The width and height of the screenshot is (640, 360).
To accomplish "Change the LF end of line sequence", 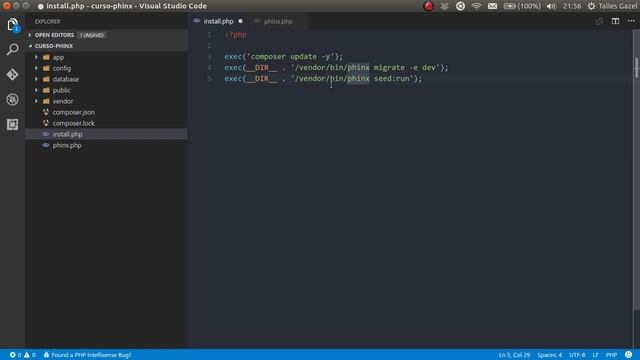I will click(x=596, y=355).
